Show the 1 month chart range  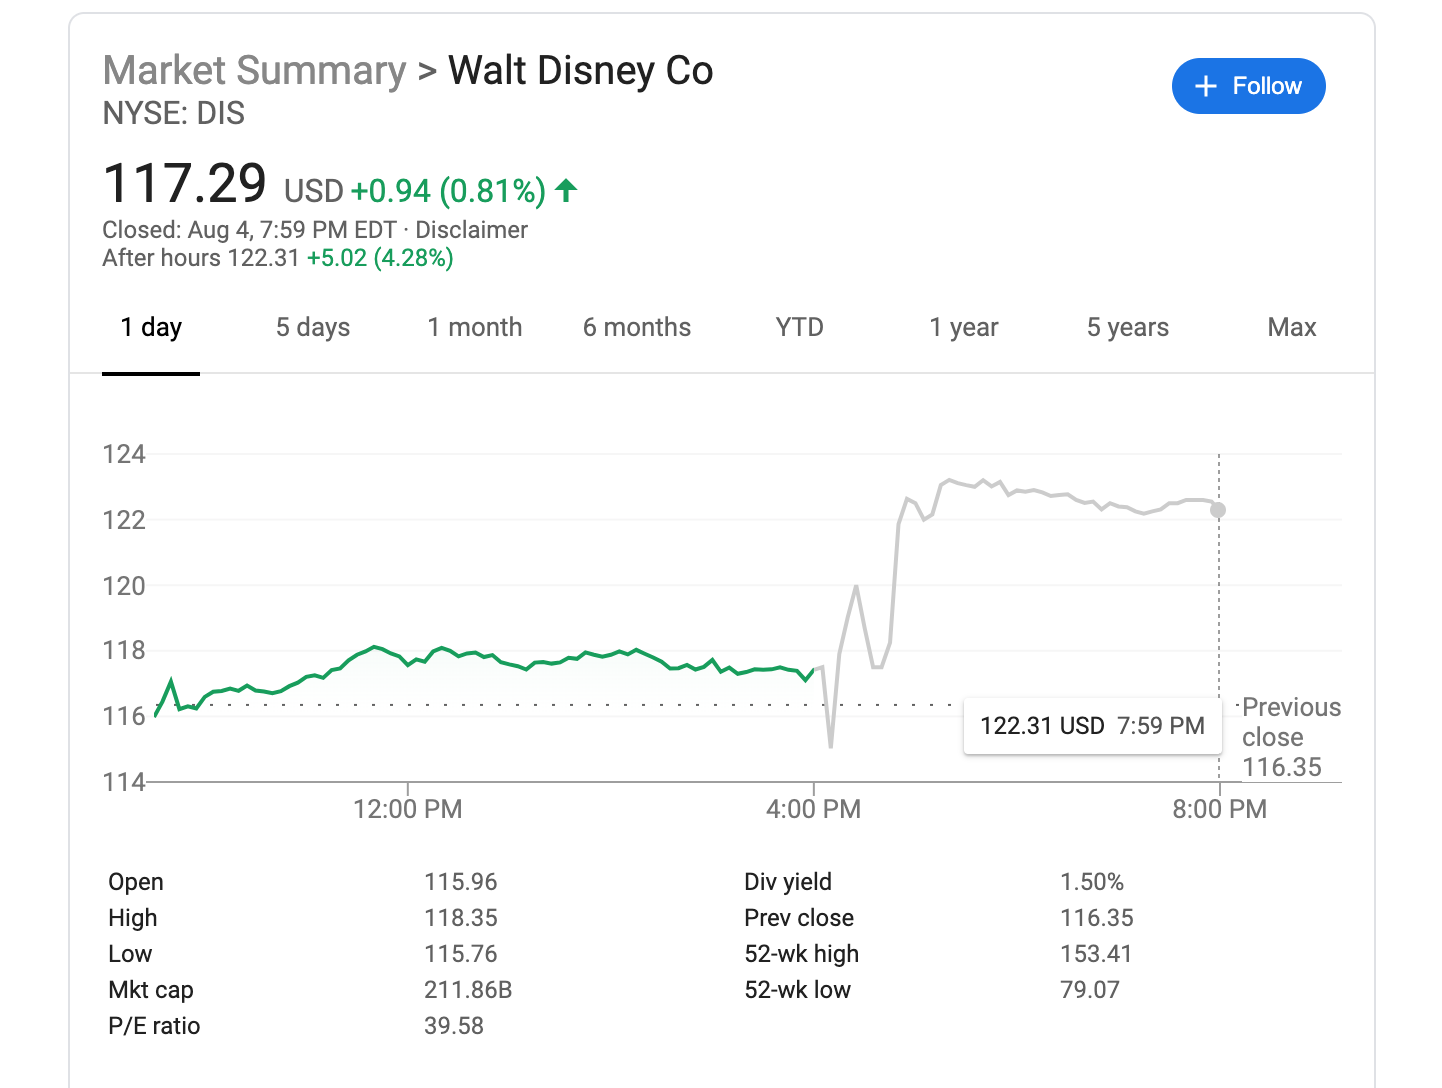pos(475,328)
